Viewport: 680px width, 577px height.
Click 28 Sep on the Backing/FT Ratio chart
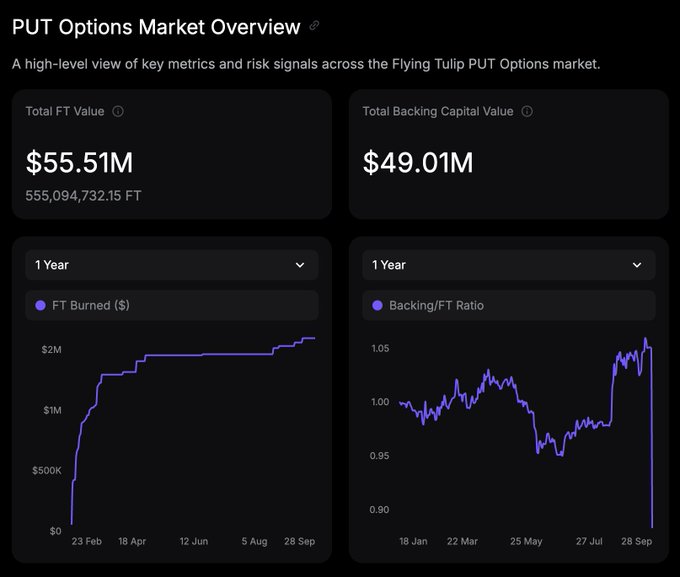coord(637,541)
